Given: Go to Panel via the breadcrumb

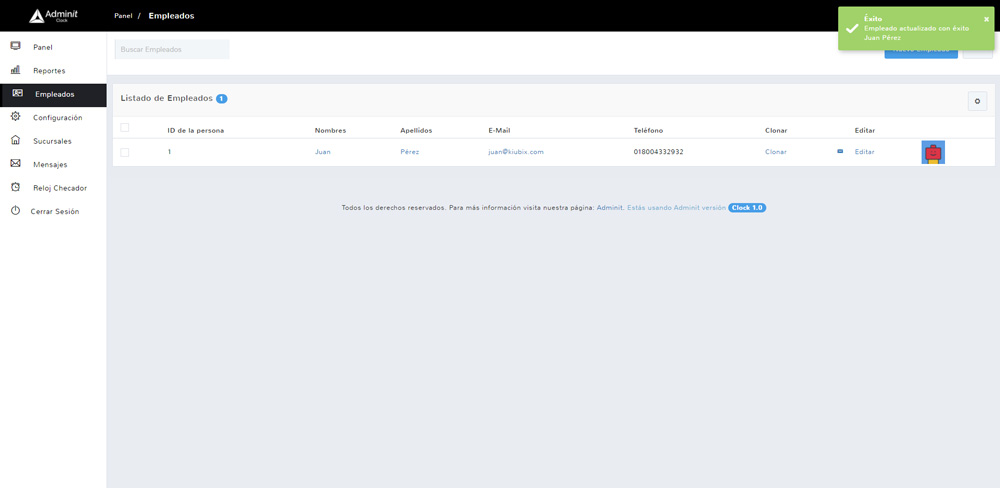Looking at the screenshot, I should click(123, 16).
